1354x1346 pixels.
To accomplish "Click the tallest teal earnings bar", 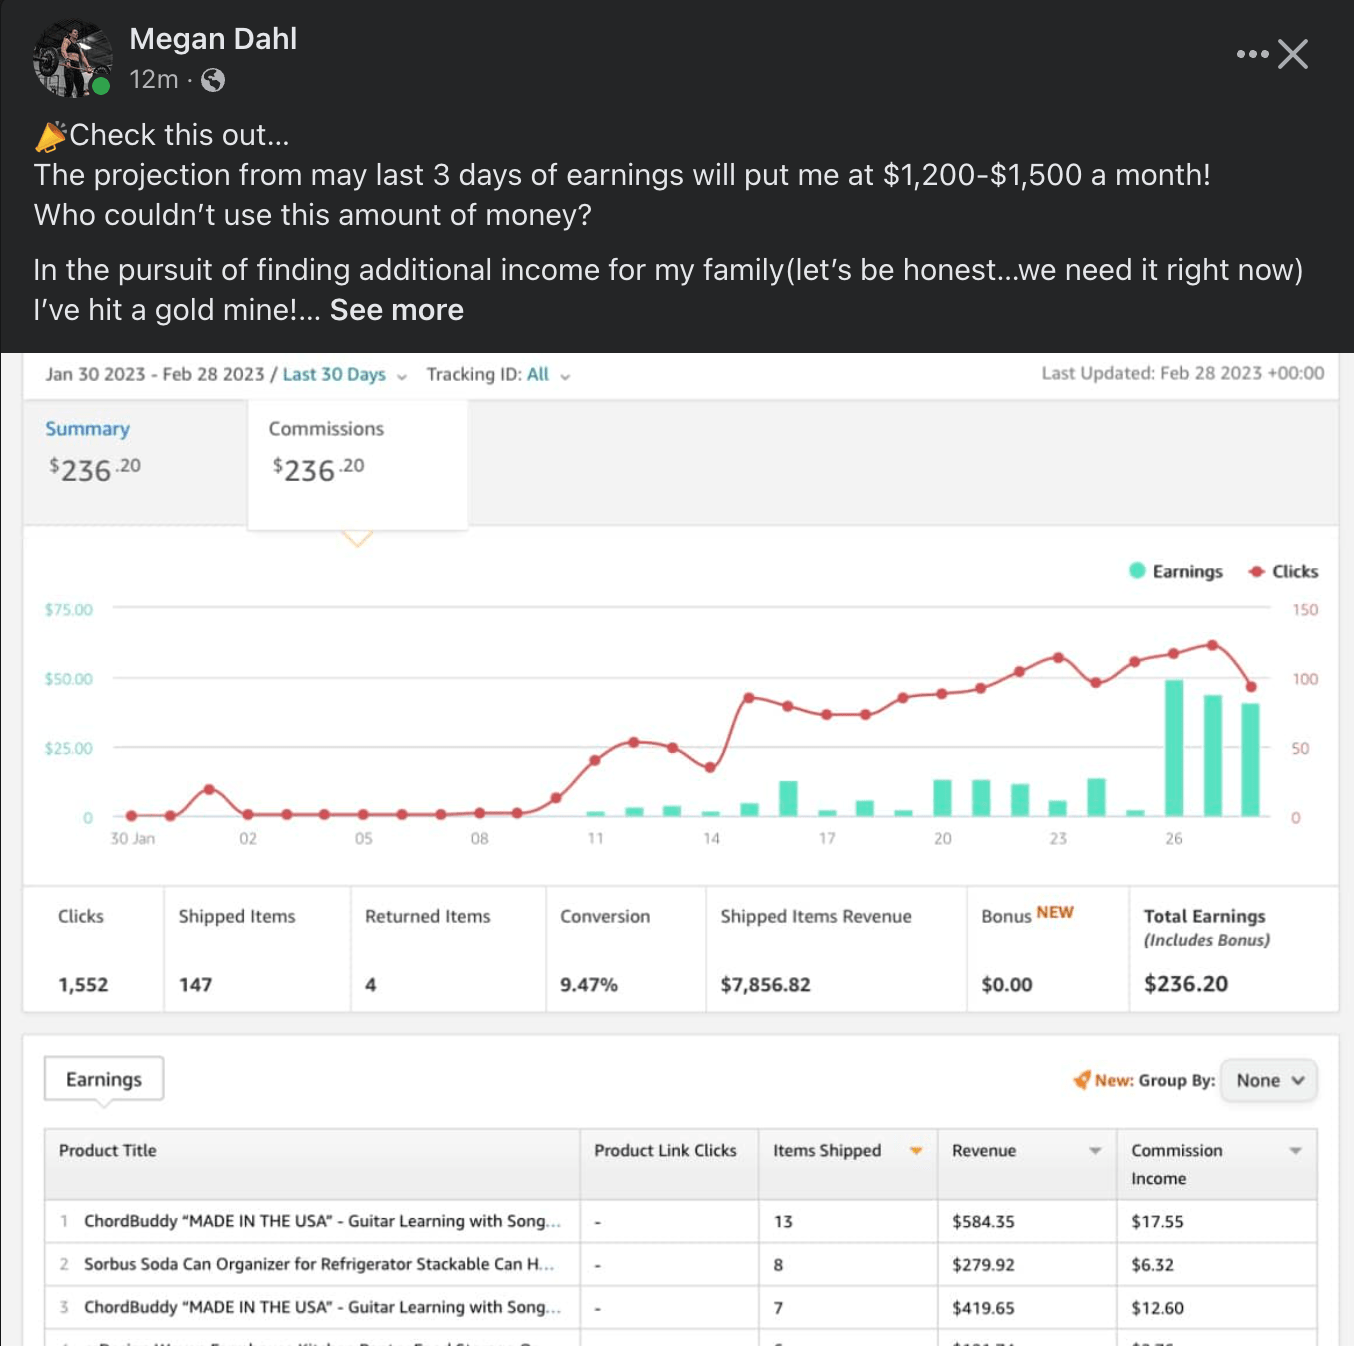I will pos(1174,747).
